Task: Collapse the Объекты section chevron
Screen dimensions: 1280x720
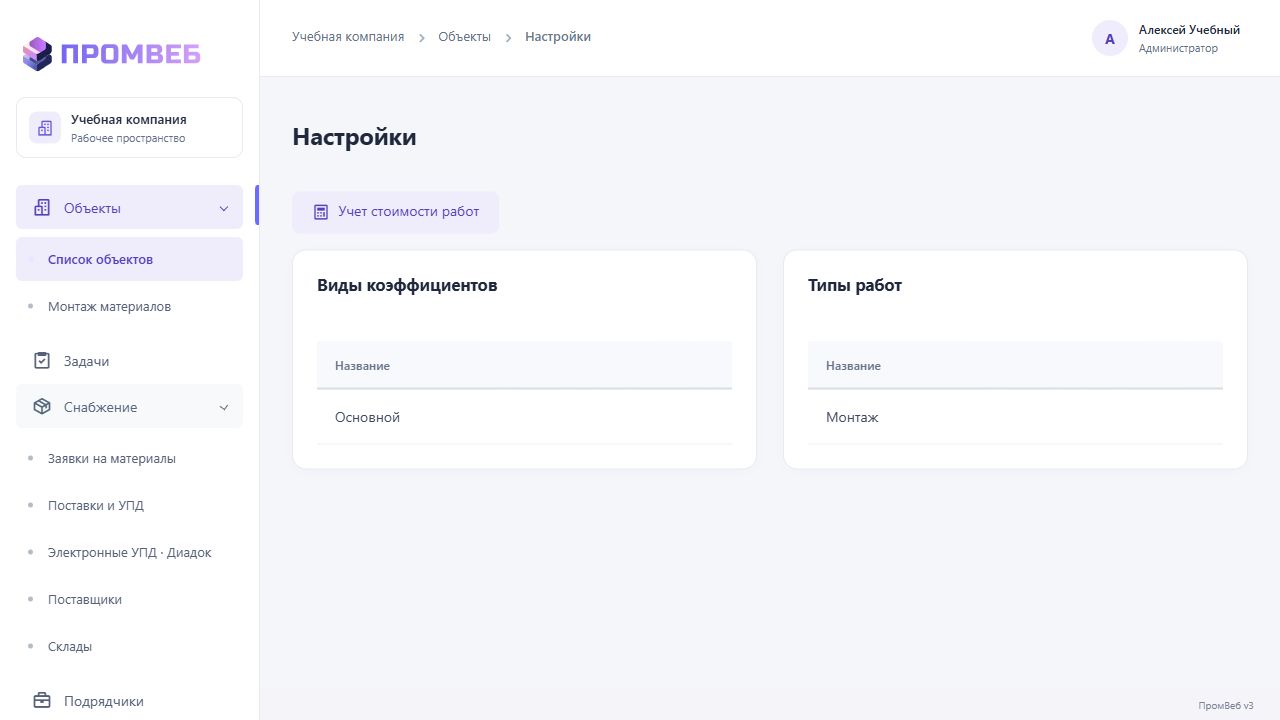Action: click(224, 208)
